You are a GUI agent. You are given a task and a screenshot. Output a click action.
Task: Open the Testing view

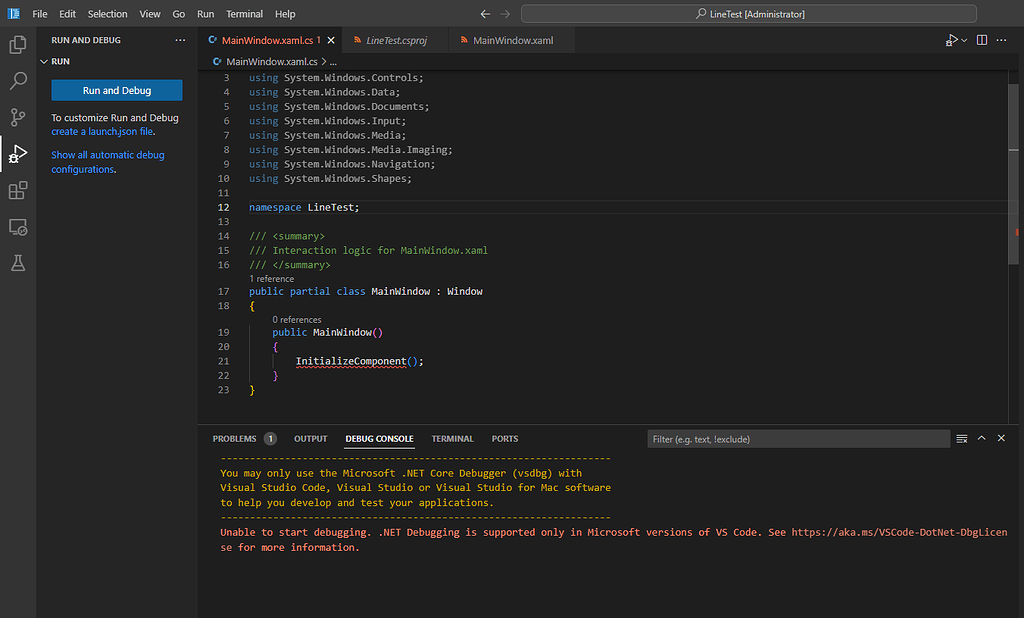(x=17, y=264)
